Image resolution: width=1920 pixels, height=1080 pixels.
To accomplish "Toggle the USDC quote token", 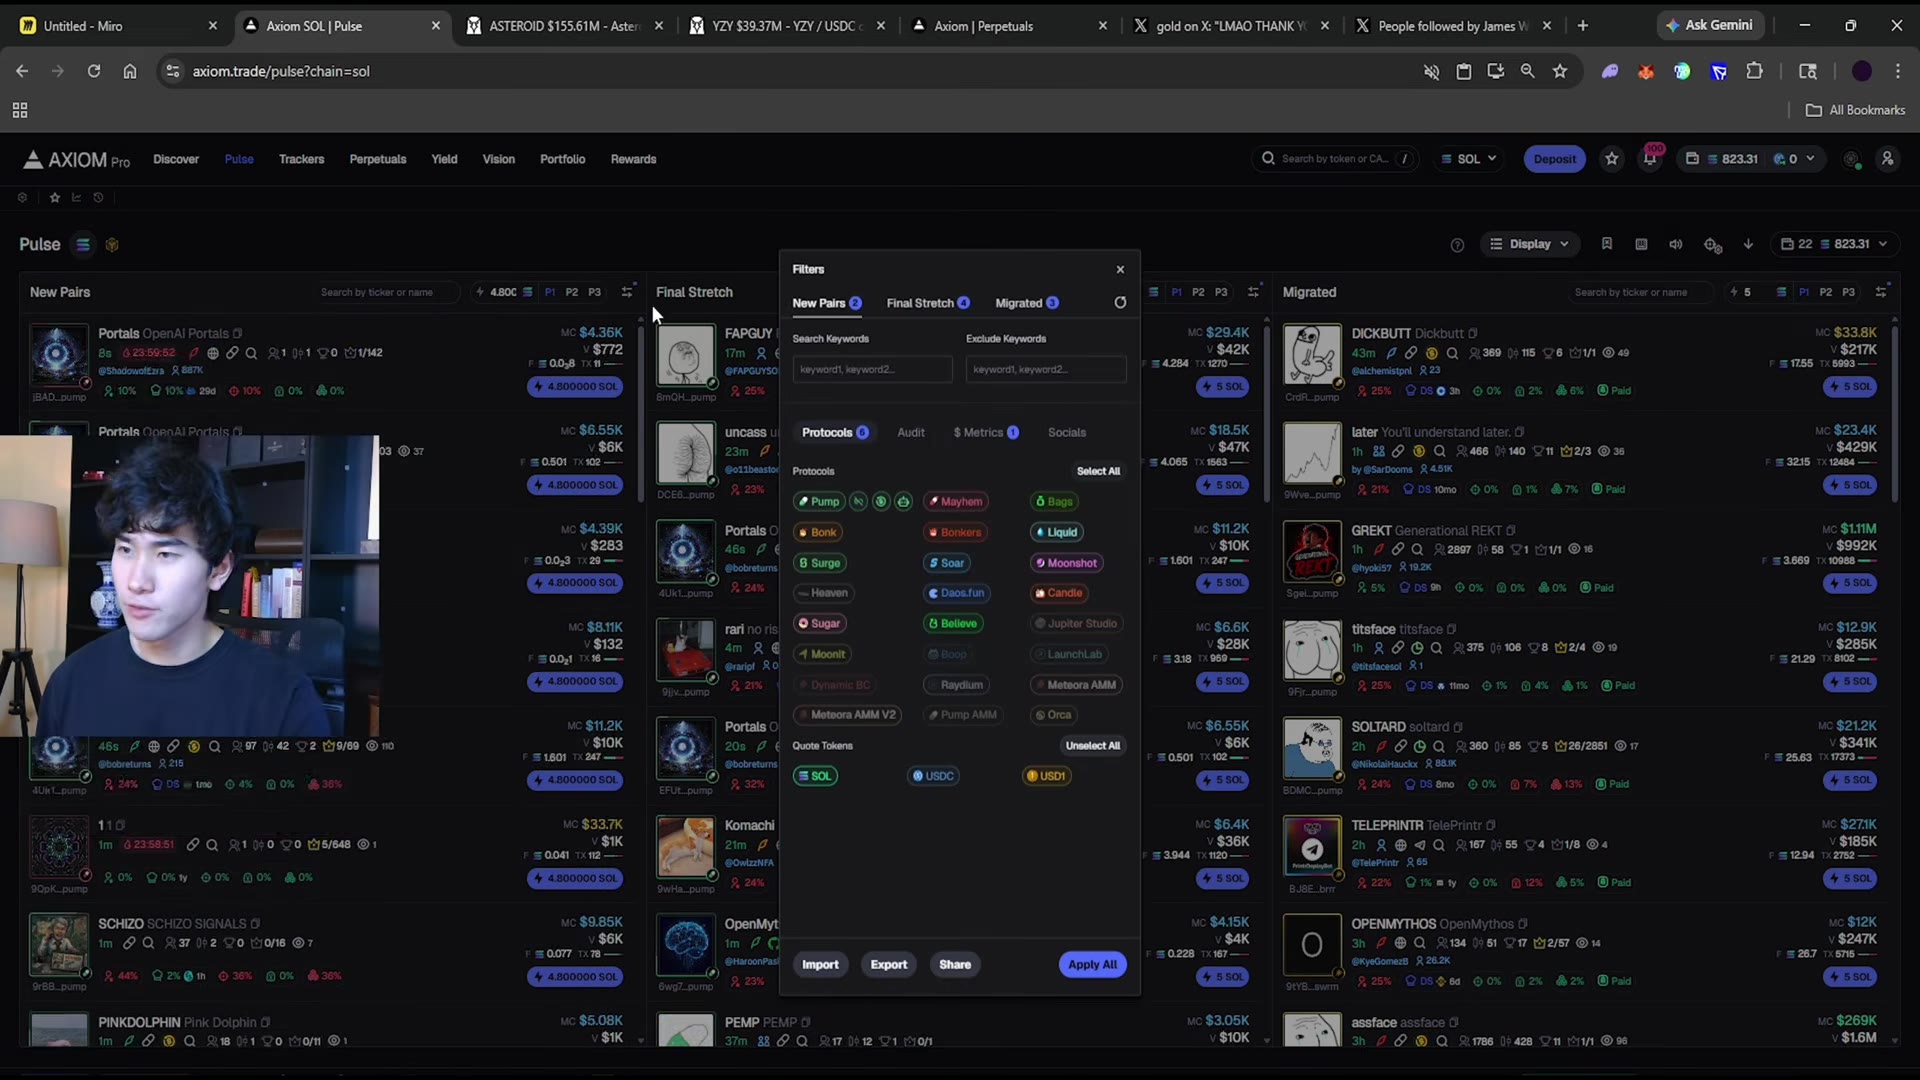I will point(933,776).
